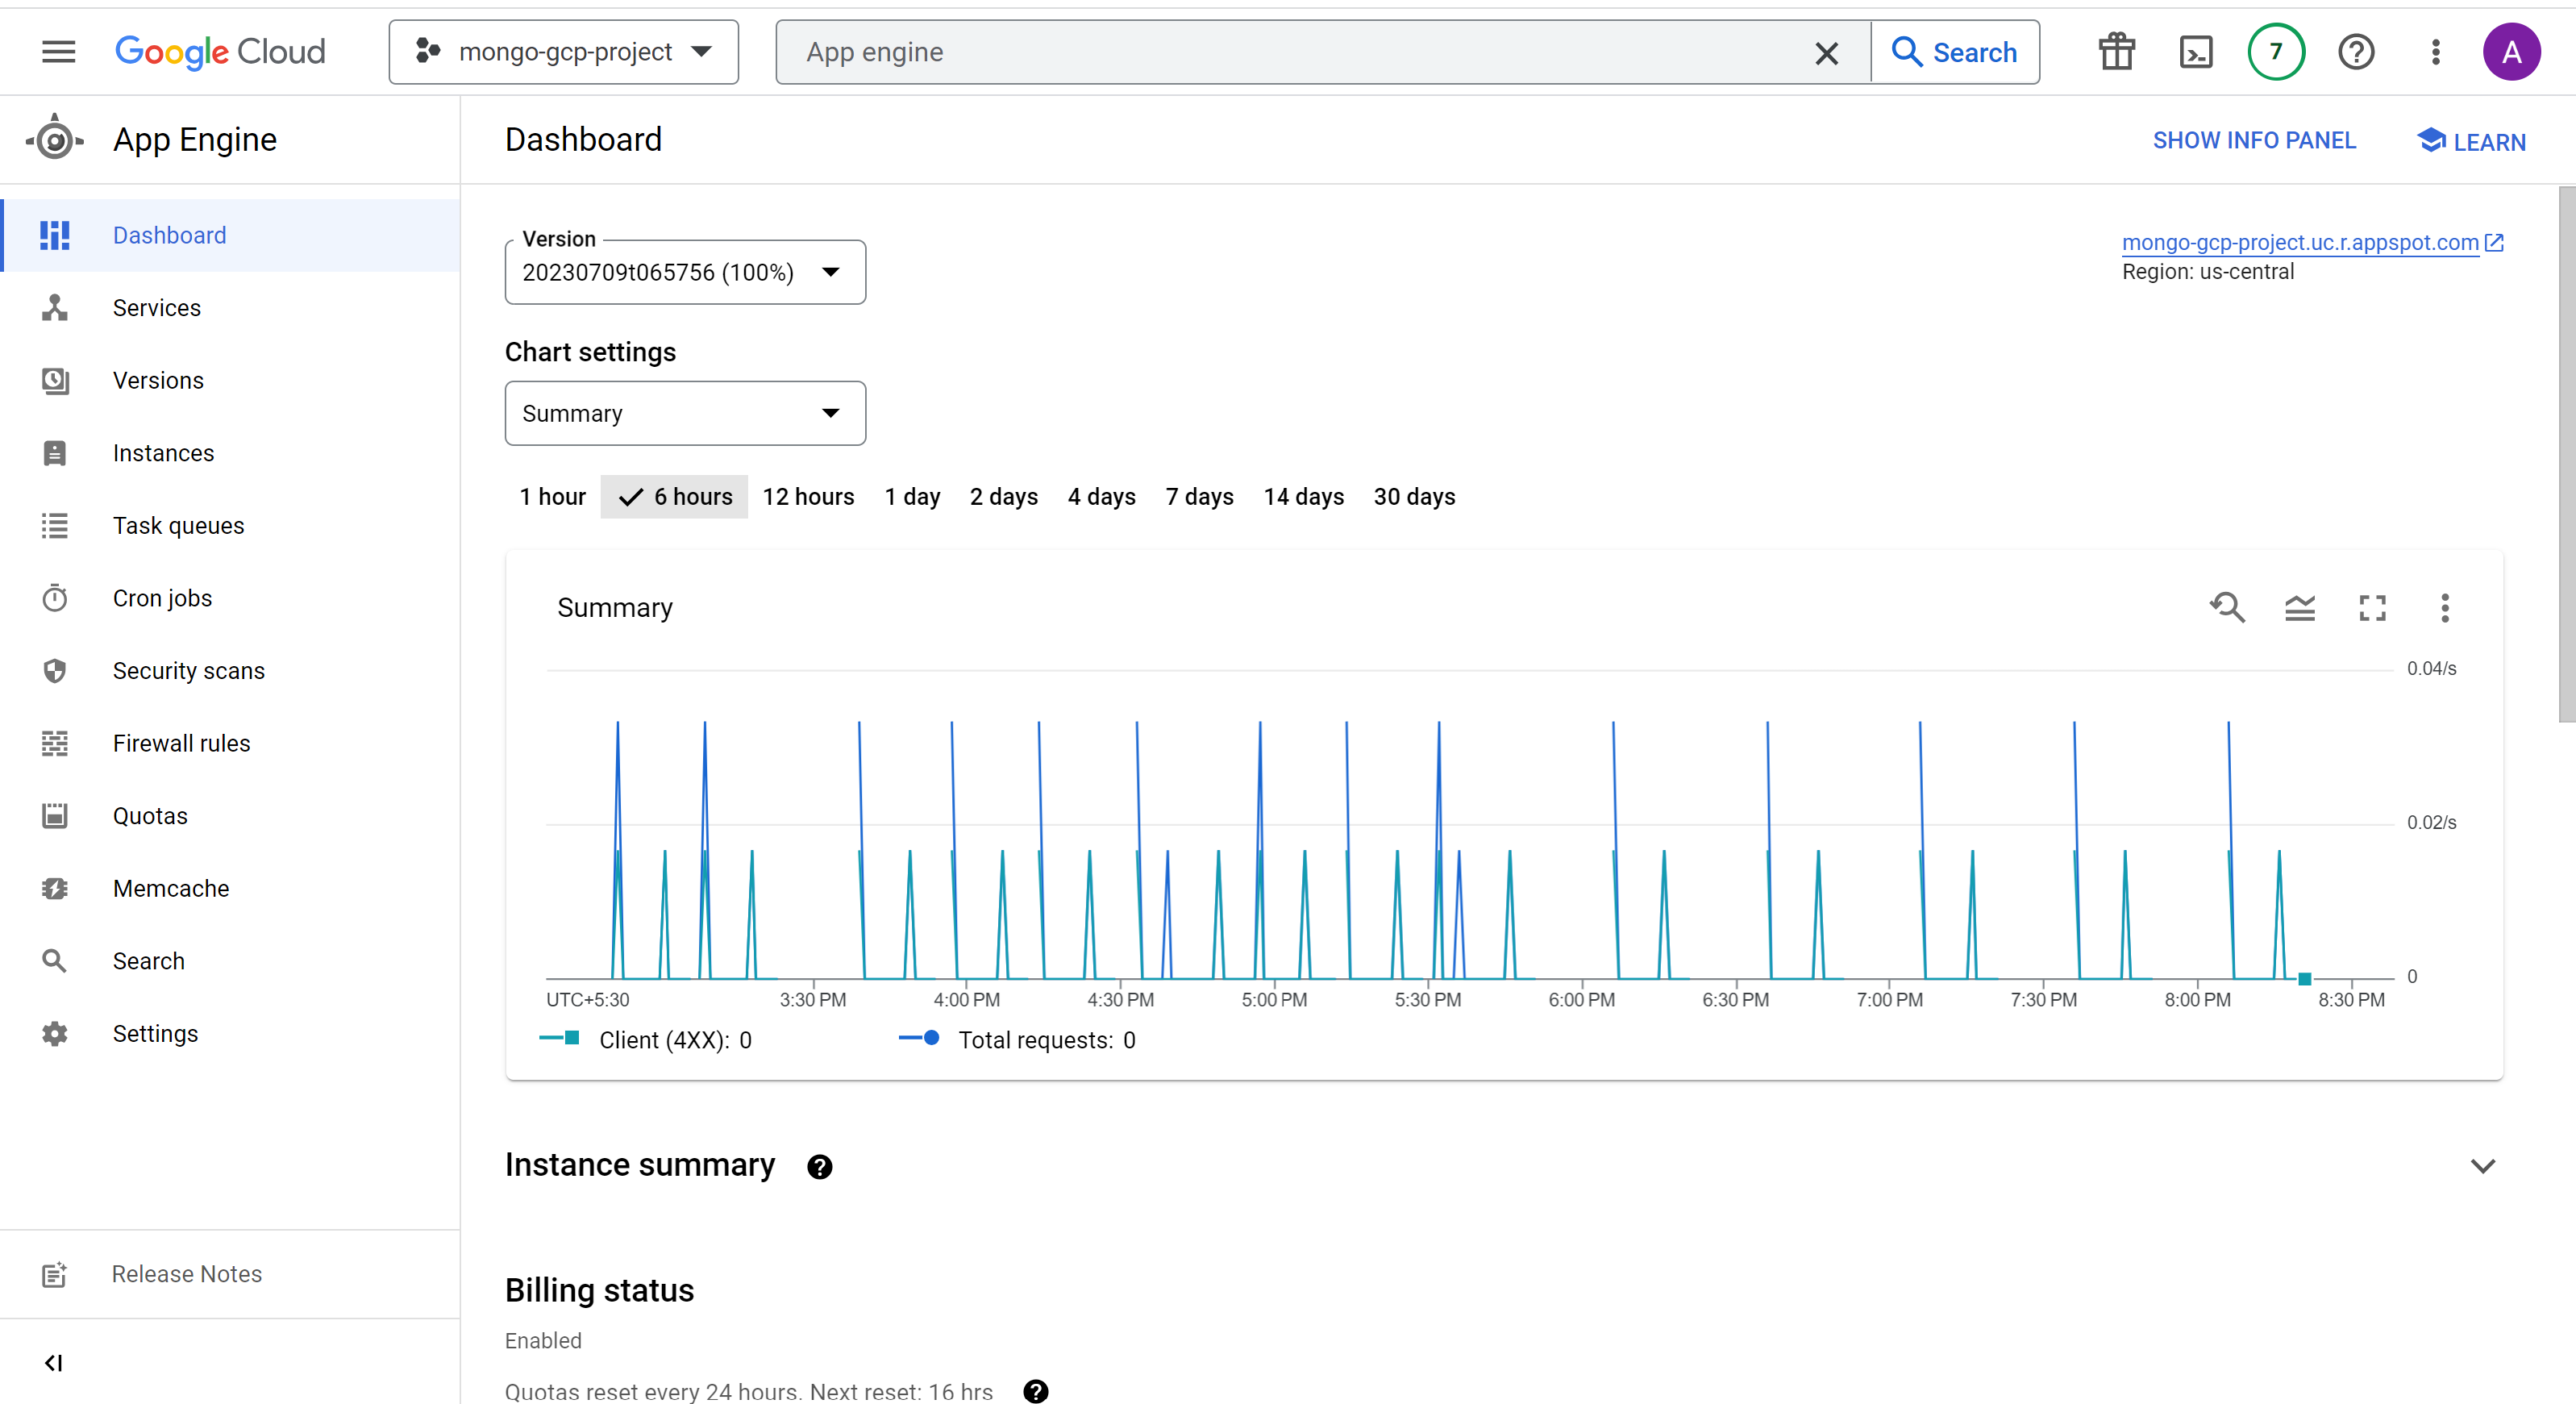Open the mongo-gcp-project appspot link

click(2299, 242)
